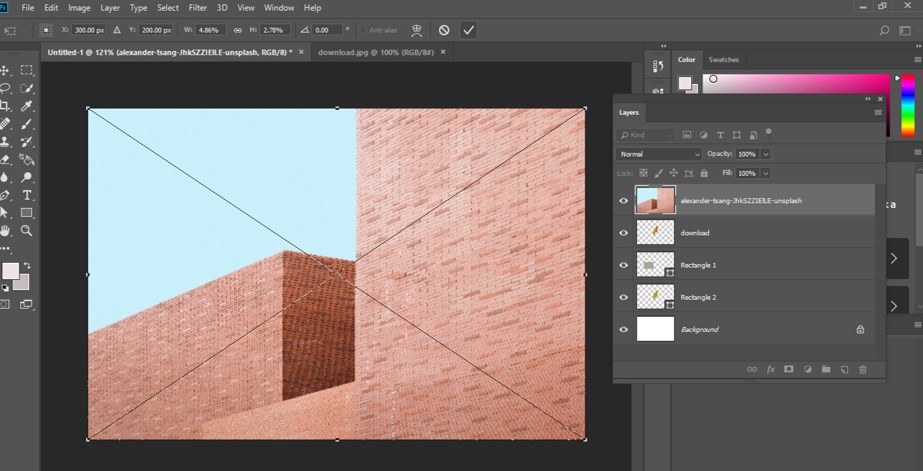This screenshot has height=471, width=923.
Task: Hide the download layer
Action: (x=623, y=233)
